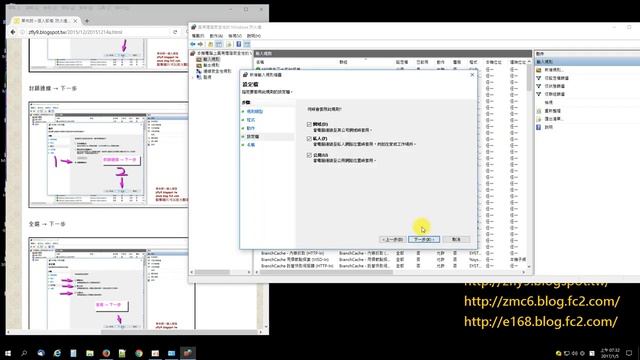Click volume icon in system tray

pos(575,353)
